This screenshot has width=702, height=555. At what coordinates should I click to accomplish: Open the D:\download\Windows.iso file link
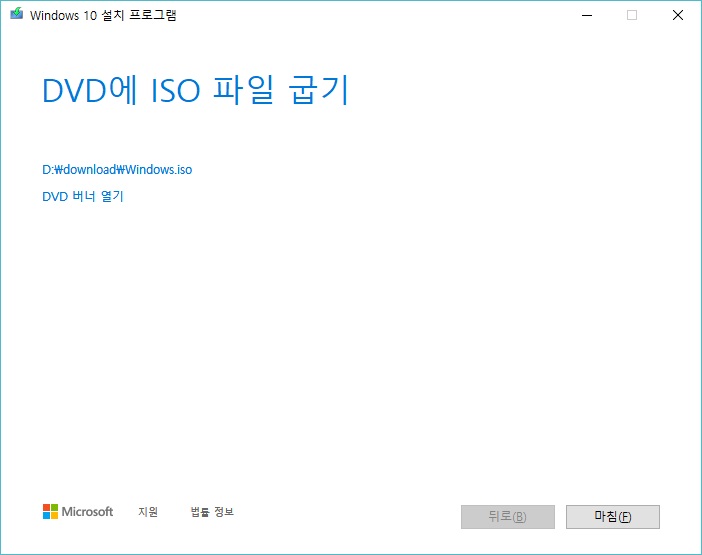coord(117,170)
